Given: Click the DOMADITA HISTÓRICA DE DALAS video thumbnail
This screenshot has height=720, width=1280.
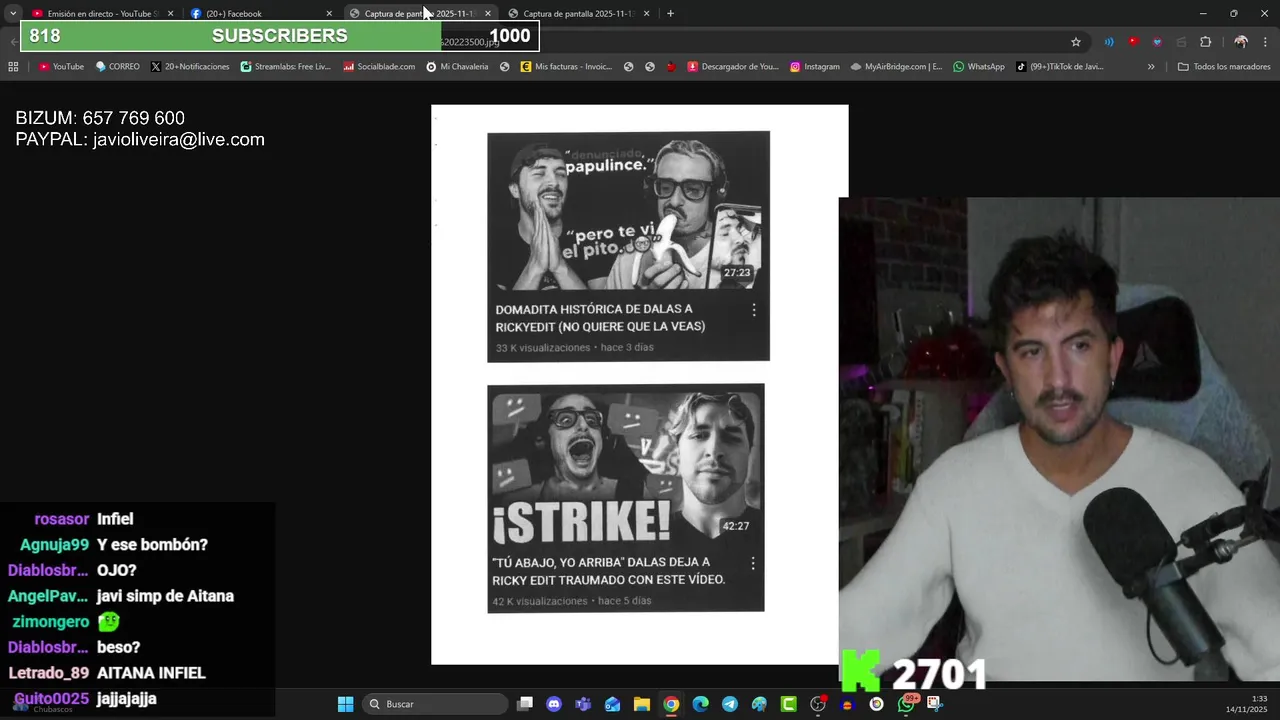Looking at the screenshot, I should [628, 211].
